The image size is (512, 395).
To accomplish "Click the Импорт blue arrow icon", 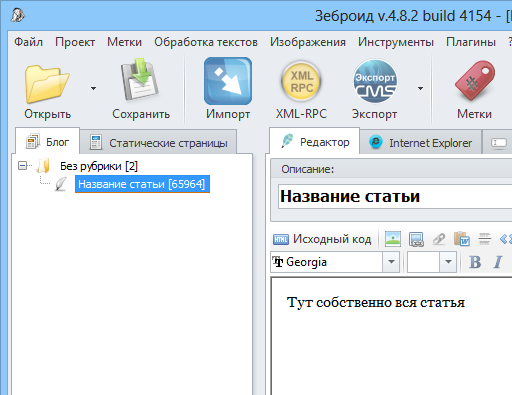I will pyautogui.click(x=228, y=81).
